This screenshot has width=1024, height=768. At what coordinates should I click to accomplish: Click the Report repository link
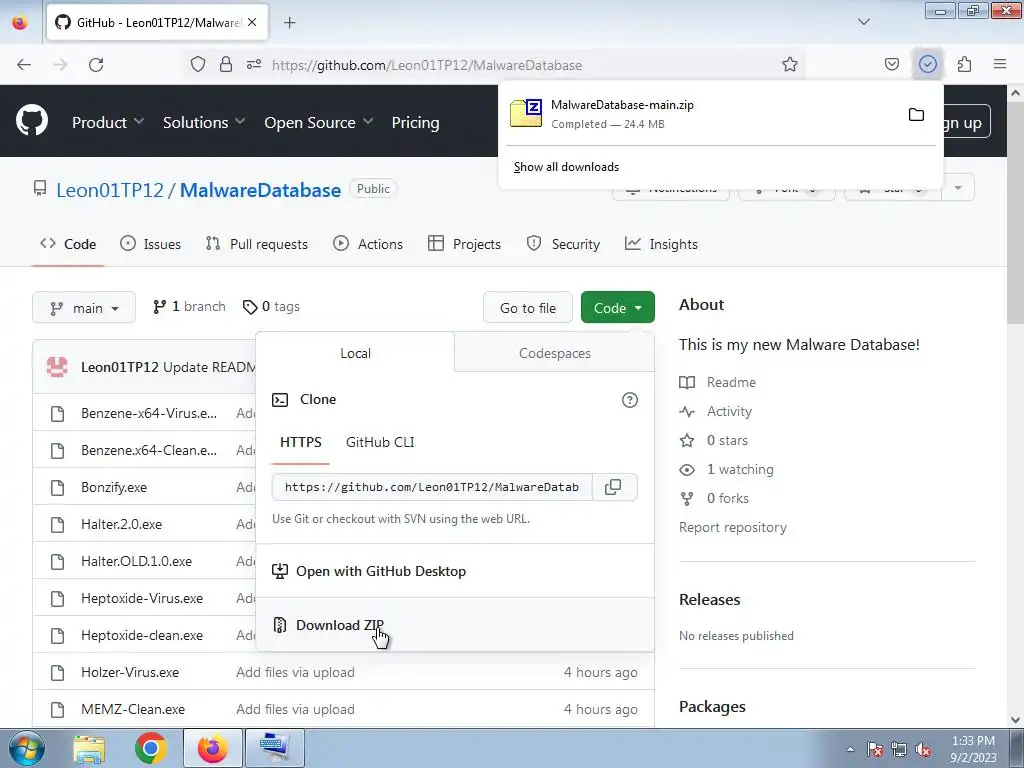point(733,527)
